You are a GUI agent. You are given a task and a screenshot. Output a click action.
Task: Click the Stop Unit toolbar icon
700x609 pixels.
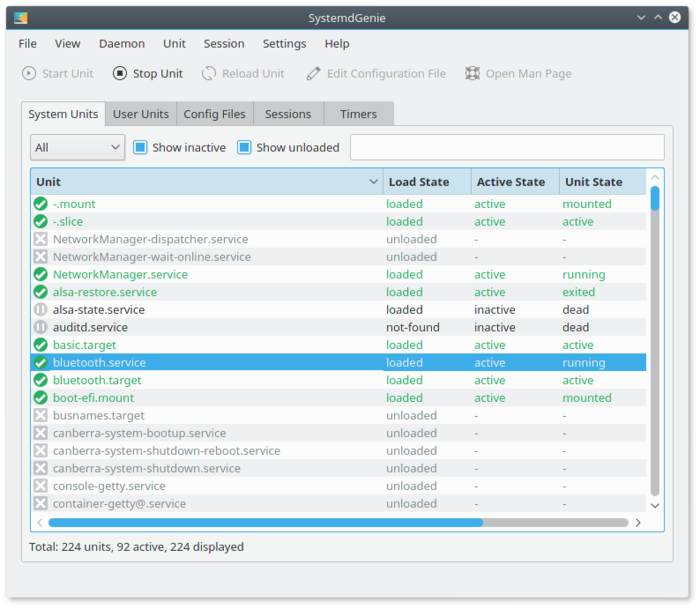(x=120, y=73)
